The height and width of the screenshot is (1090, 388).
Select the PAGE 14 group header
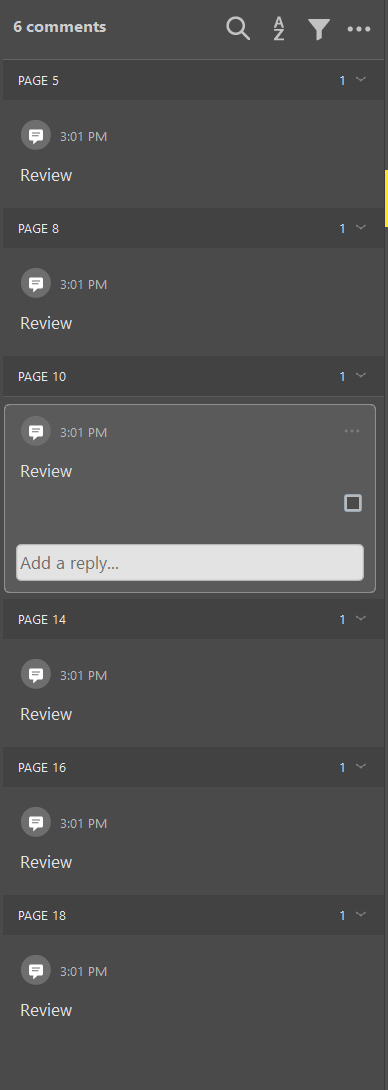point(193,619)
